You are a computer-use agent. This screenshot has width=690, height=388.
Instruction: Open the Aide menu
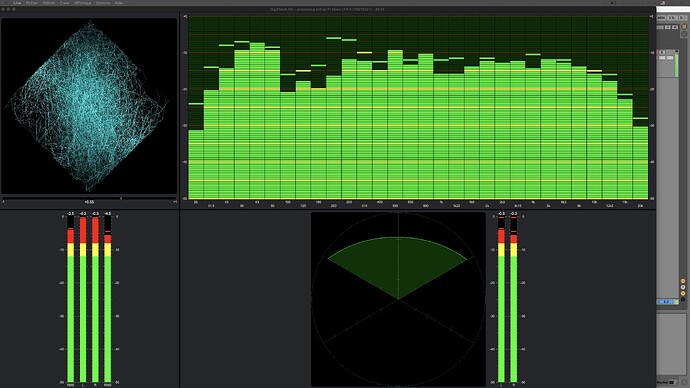pyautogui.click(x=118, y=3)
